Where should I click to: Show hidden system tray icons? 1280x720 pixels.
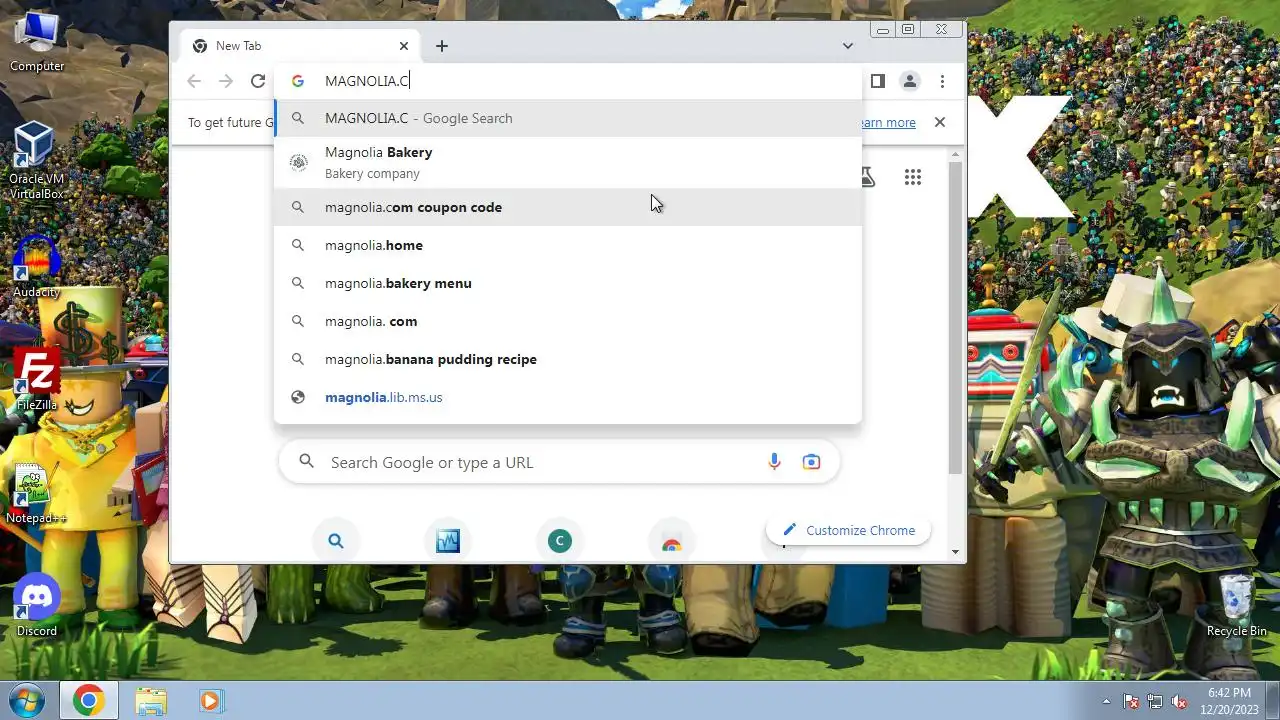1106,701
